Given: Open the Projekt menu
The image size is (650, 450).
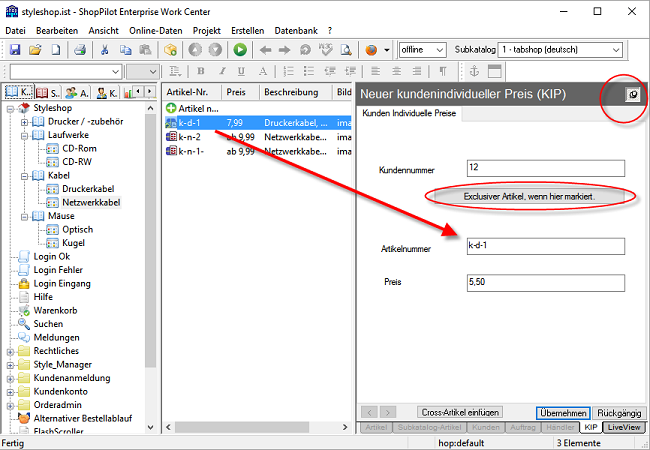Looking at the screenshot, I should click(x=206, y=31).
